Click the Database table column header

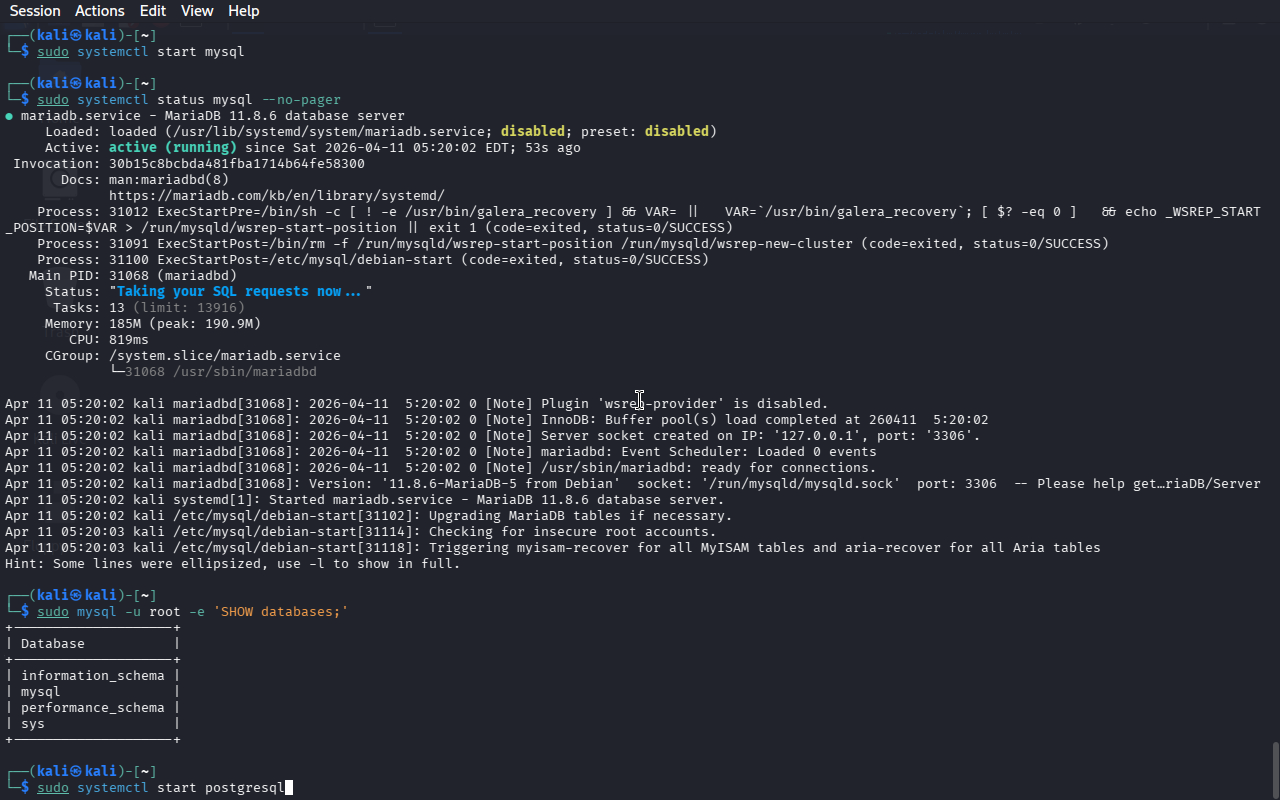tap(53, 644)
